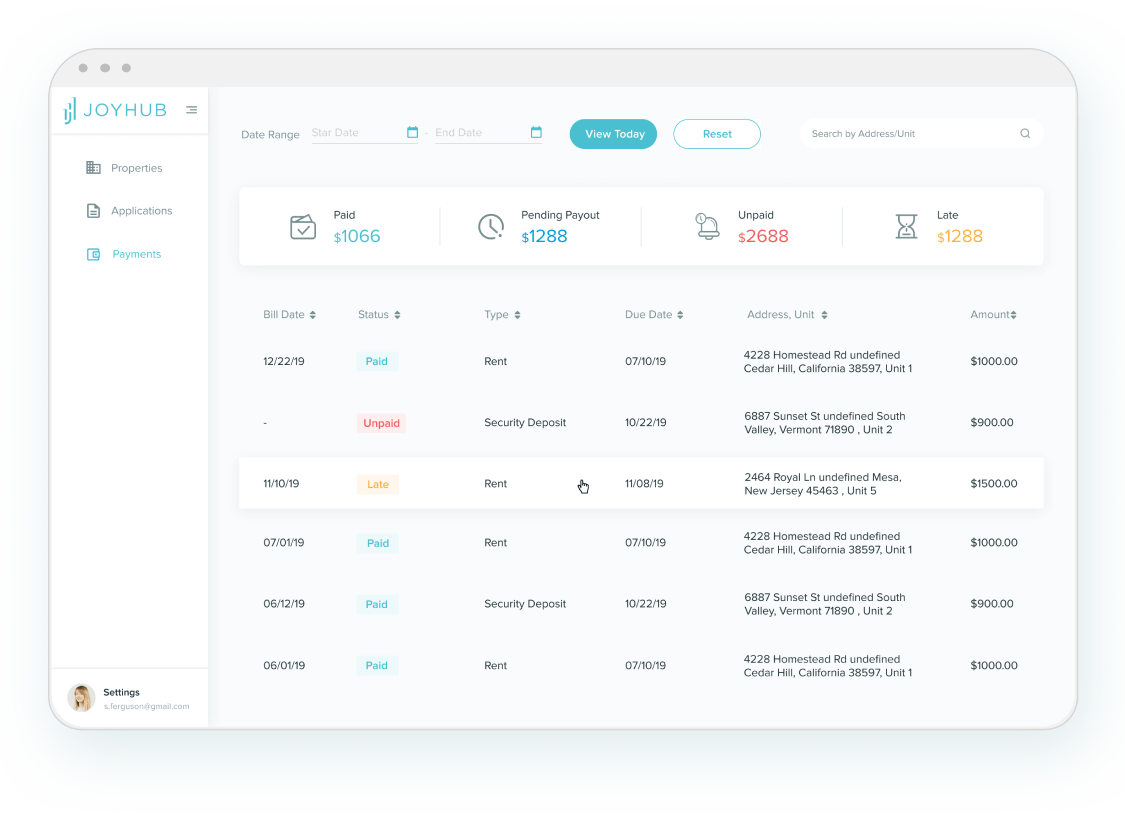Click the Late hourglass icon
The width and height of the screenshot is (1125, 817).
tap(906, 227)
